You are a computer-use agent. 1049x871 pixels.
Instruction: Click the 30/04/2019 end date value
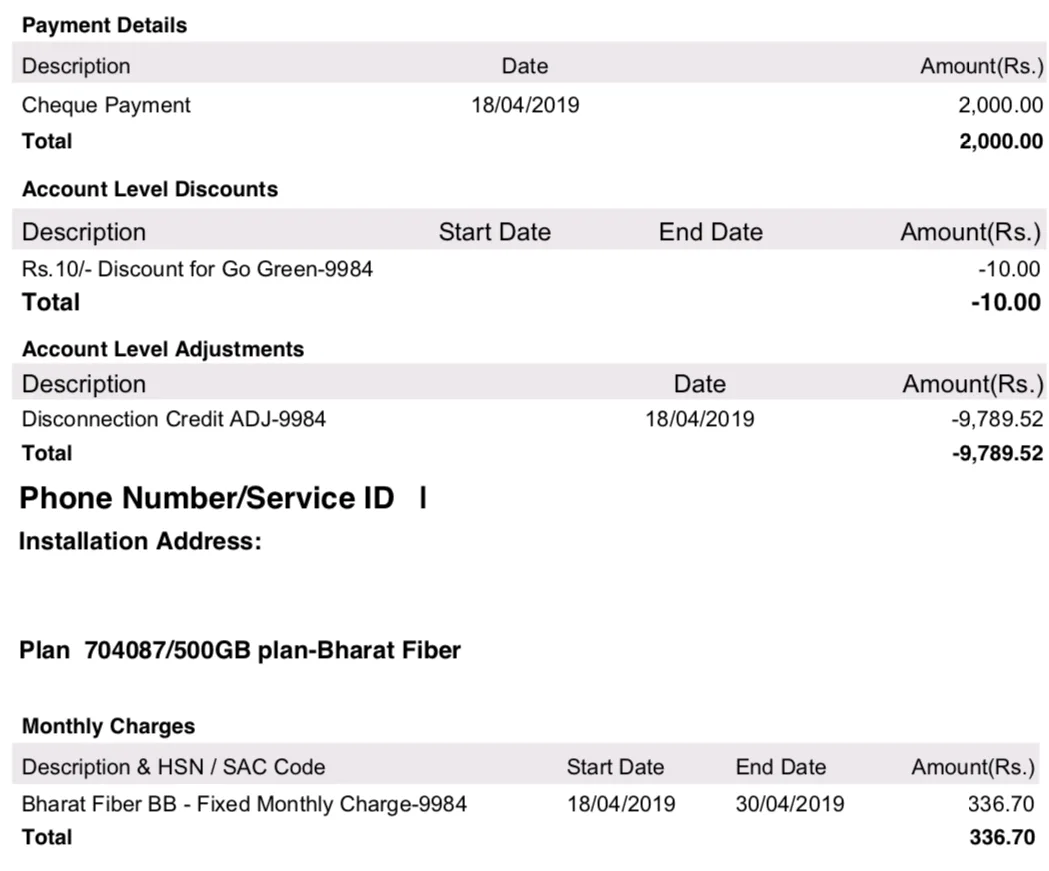point(790,804)
